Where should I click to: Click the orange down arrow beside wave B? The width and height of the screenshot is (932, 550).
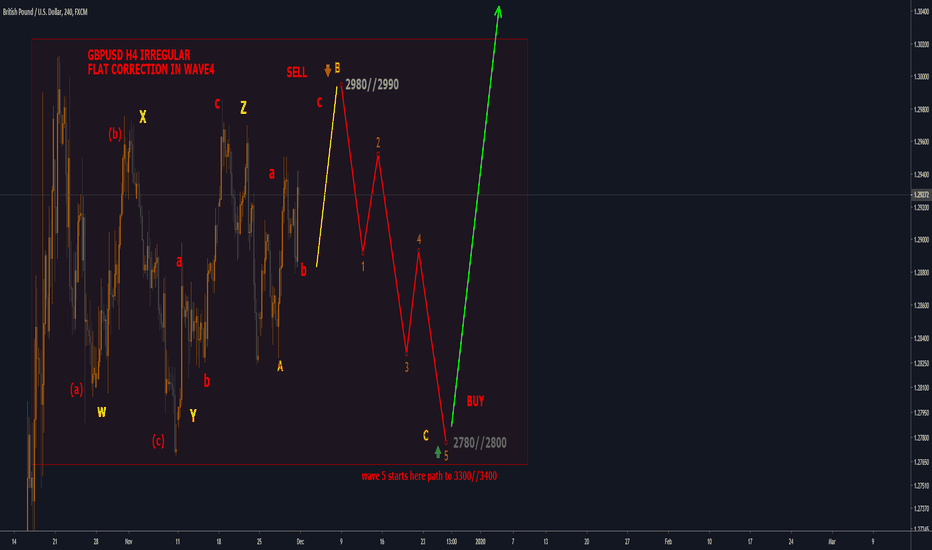(x=327, y=70)
